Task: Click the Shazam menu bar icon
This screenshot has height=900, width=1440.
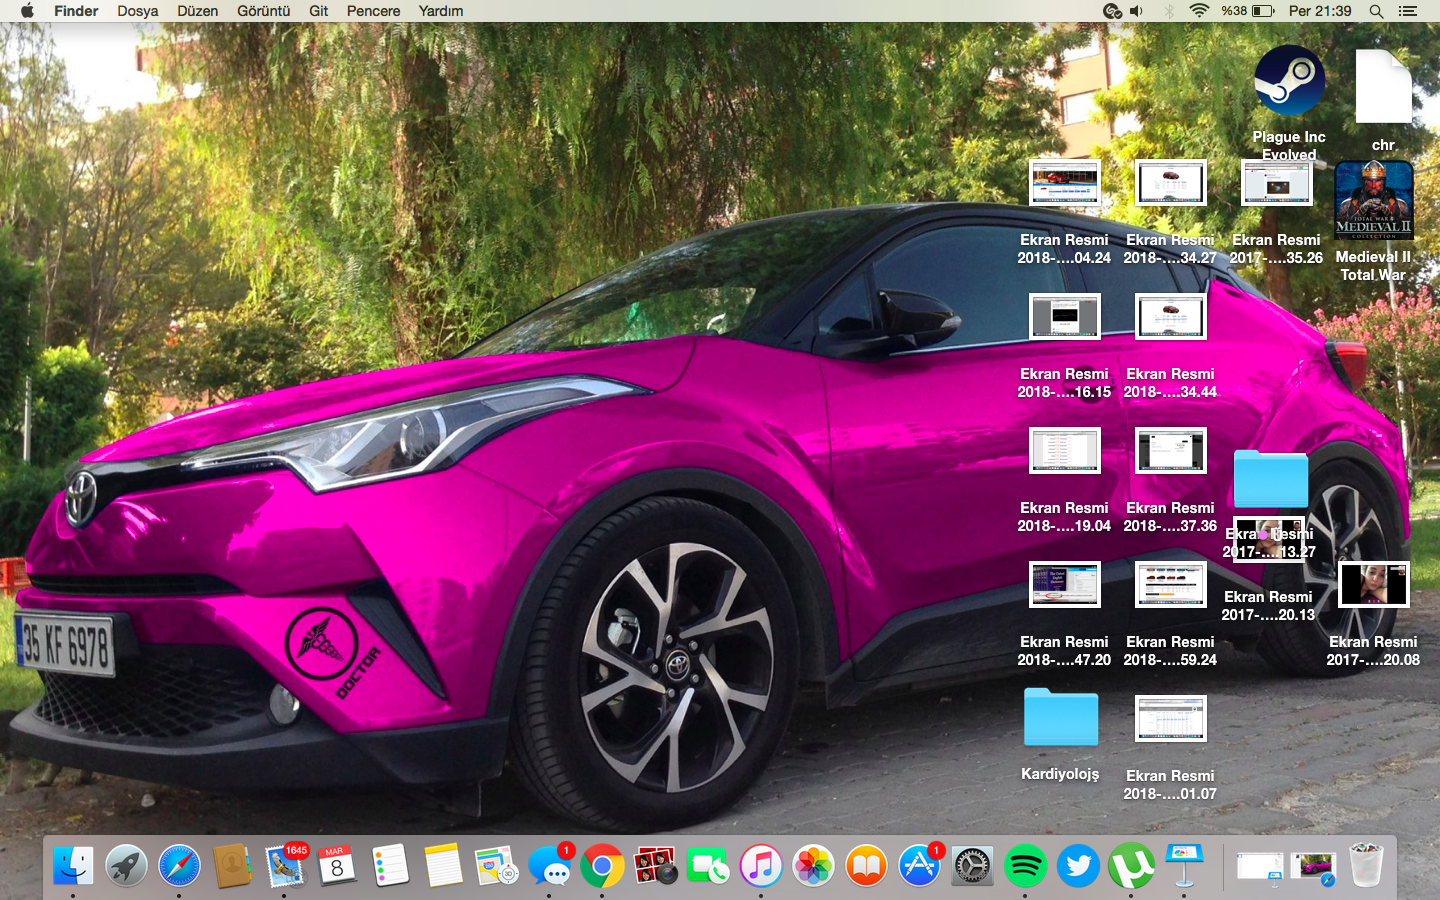Action: click(x=1111, y=11)
